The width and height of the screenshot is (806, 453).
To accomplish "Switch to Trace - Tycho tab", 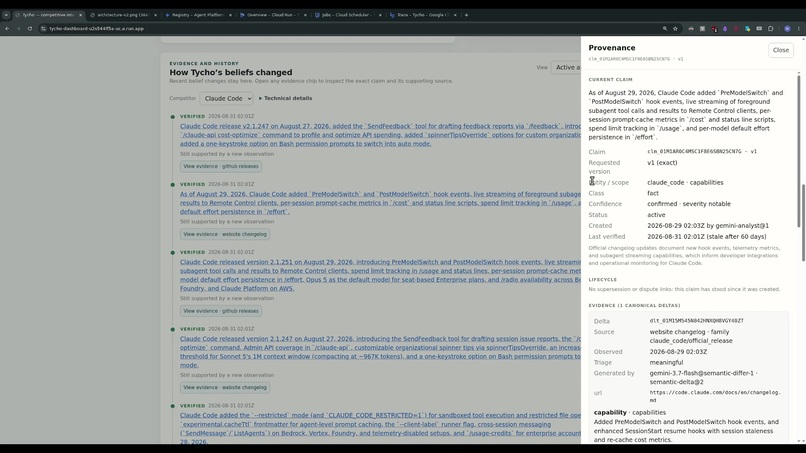I will pyautogui.click(x=423, y=15).
